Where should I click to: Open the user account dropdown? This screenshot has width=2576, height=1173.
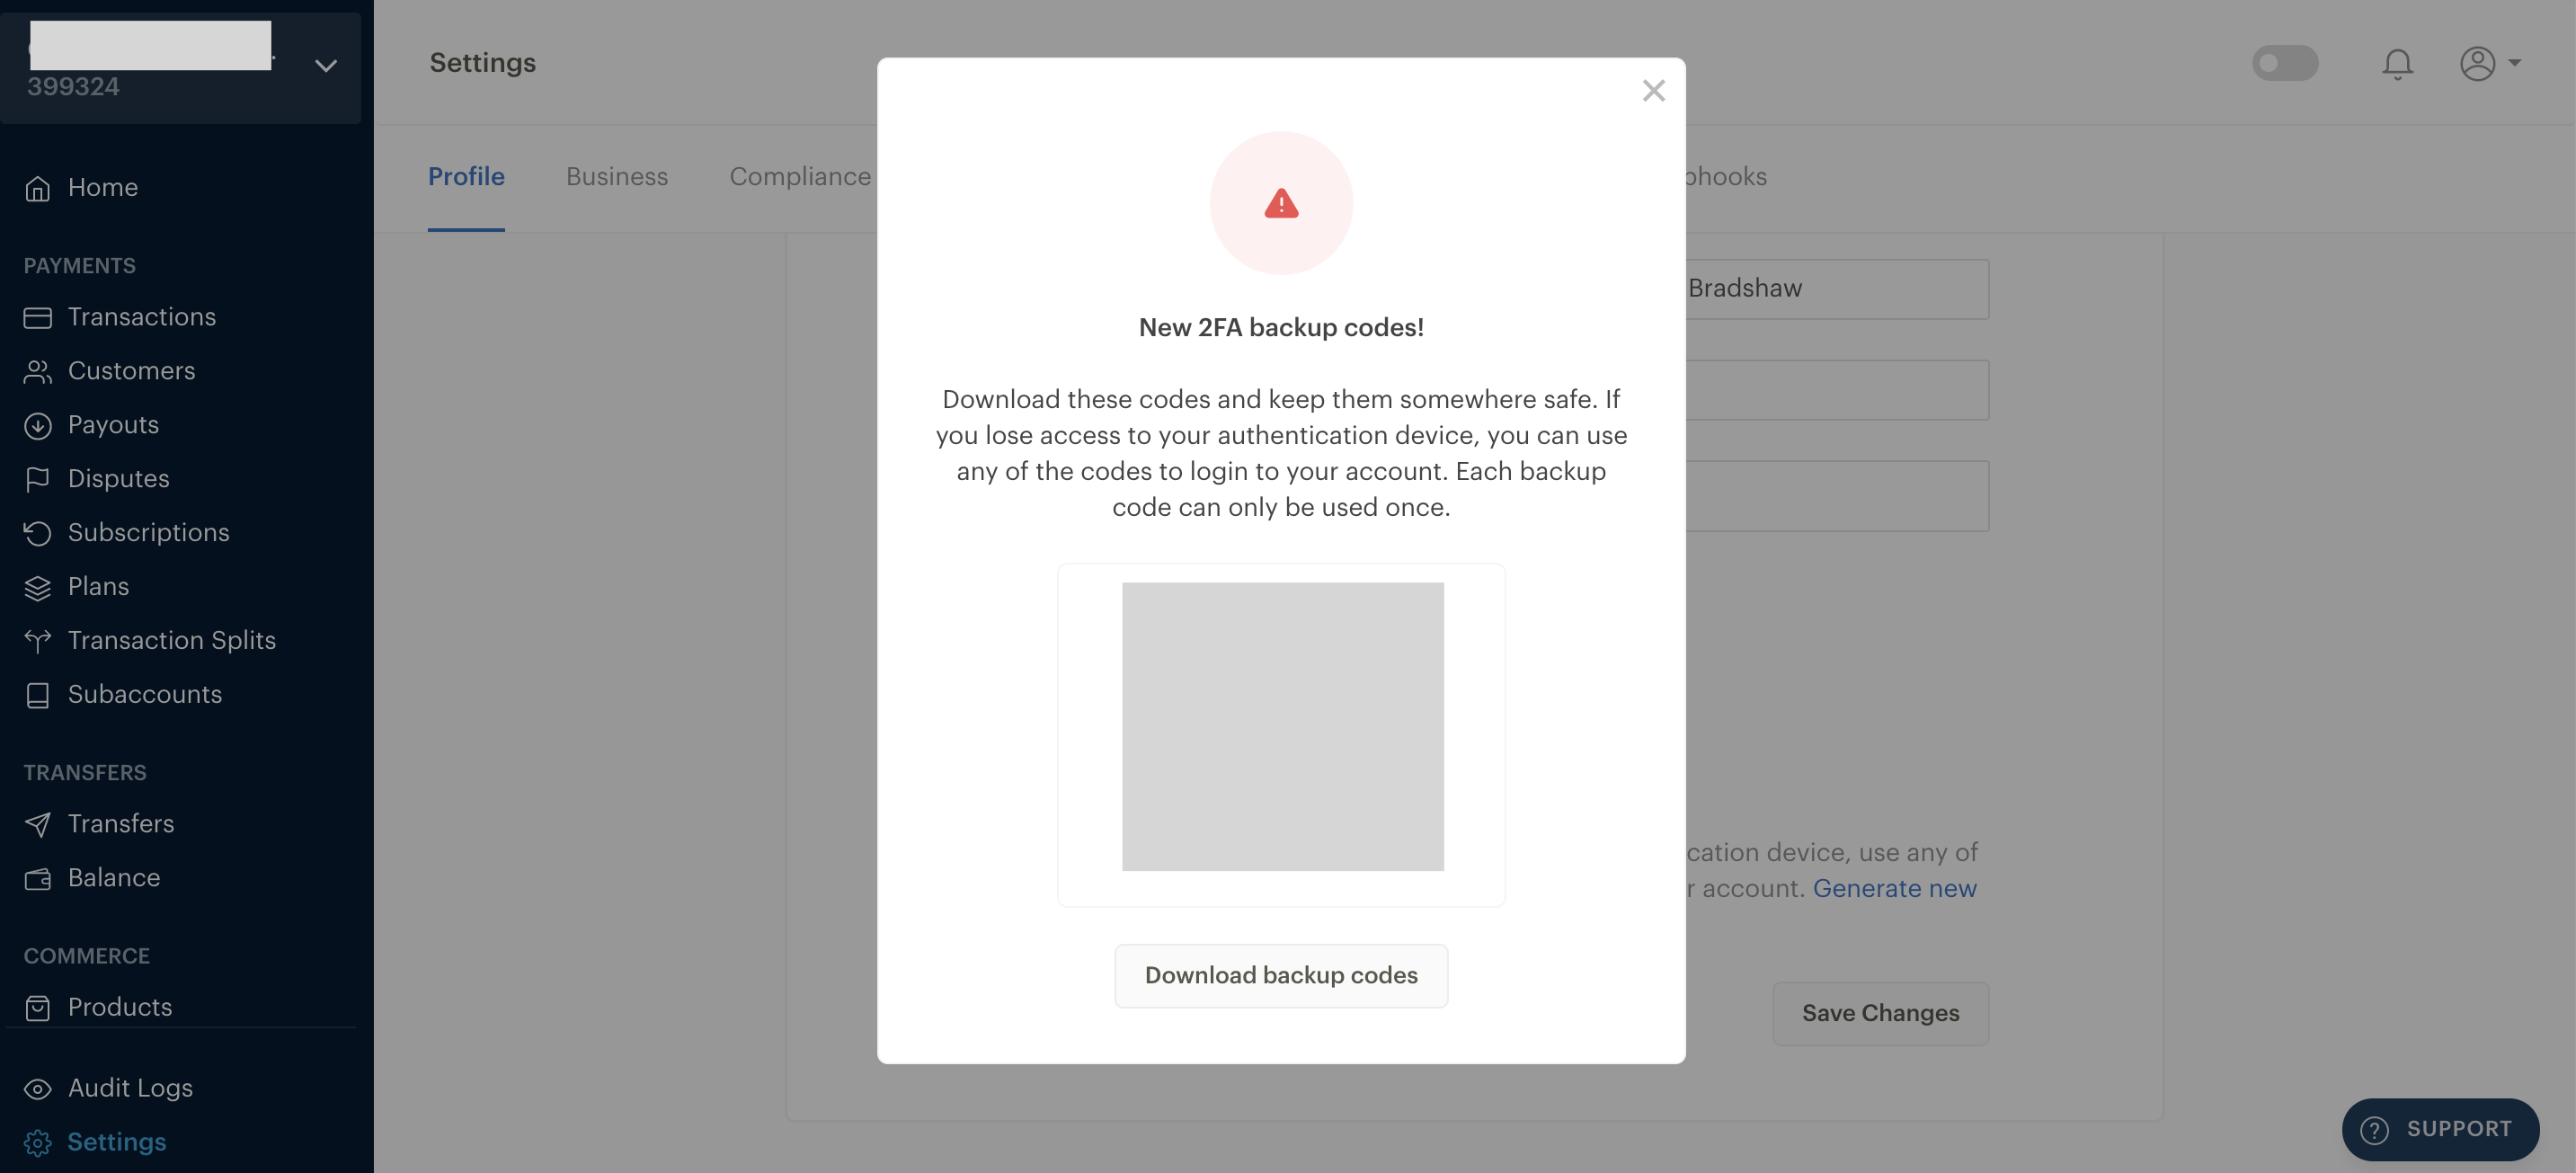2490,64
